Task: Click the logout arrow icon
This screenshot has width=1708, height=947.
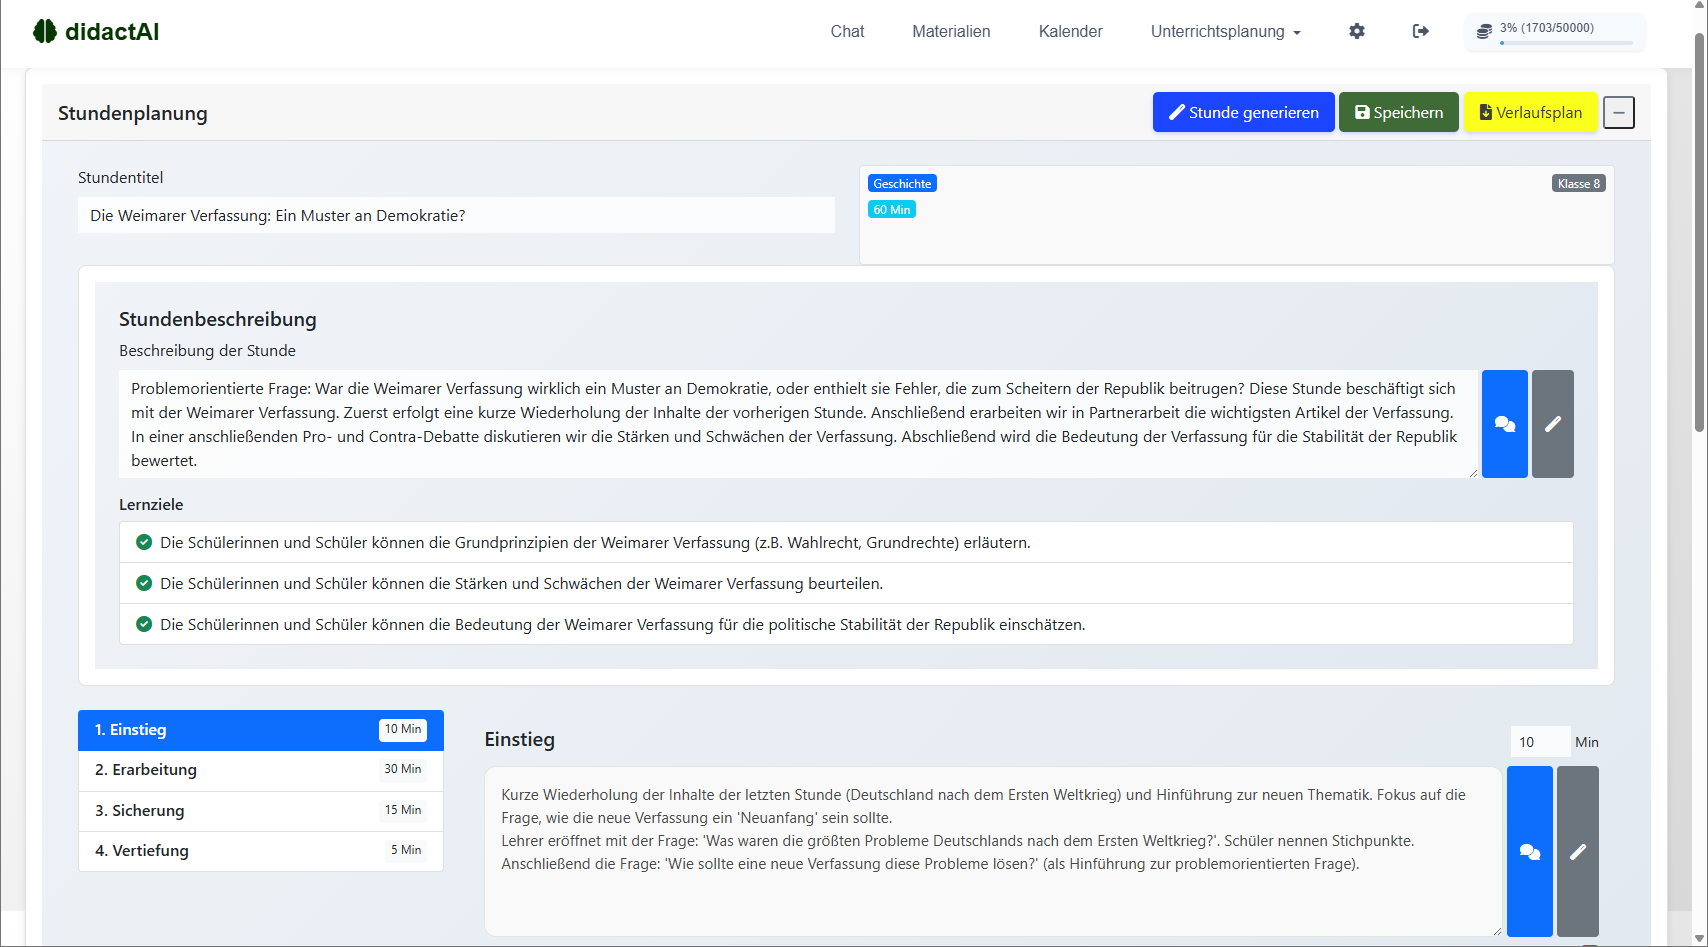Action: (x=1420, y=31)
